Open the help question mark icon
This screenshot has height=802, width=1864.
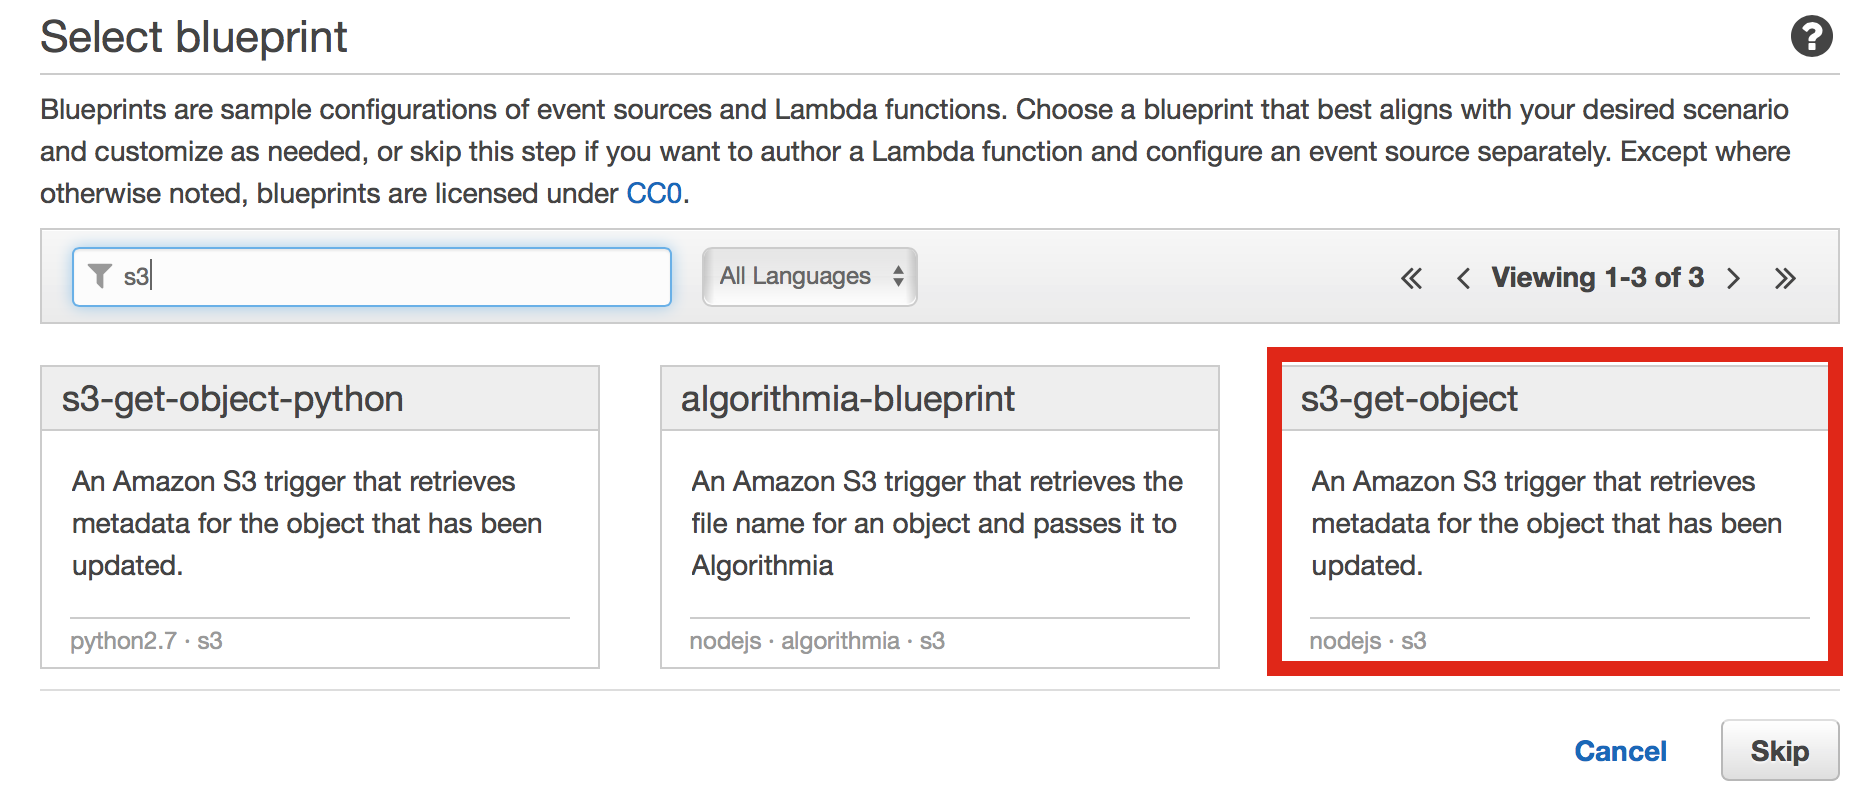pyautogui.click(x=1811, y=37)
